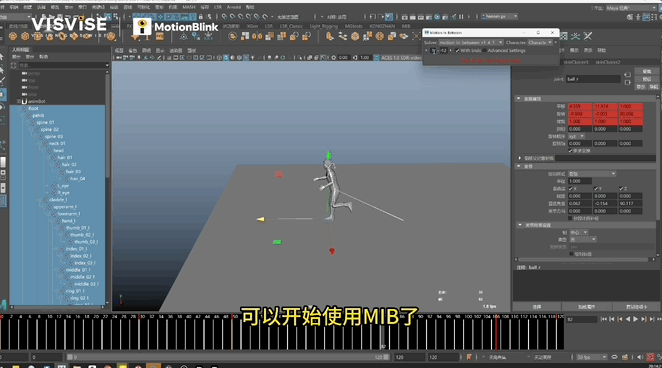Click the spine 01 joint icon
The height and width of the screenshot is (368, 662).
pyautogui.click(x=33, y=122)
